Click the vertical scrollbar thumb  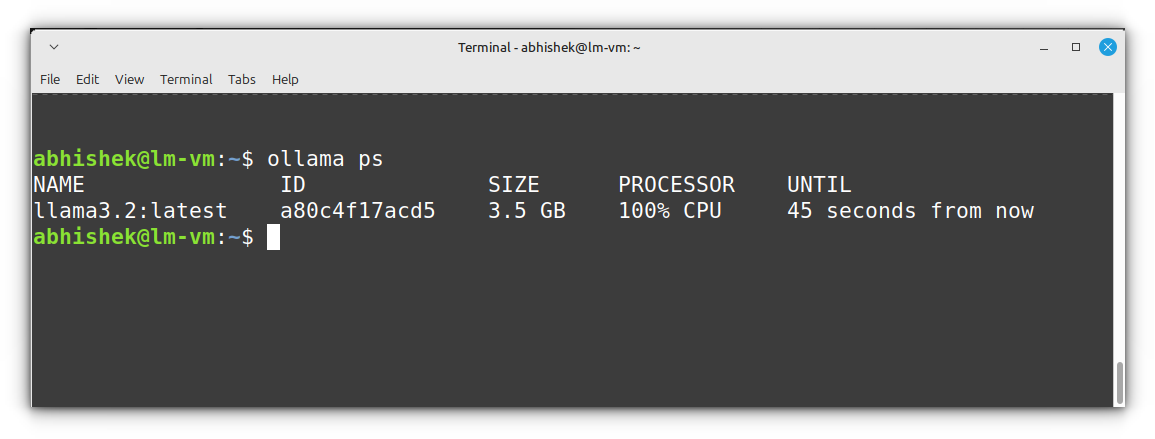1119,382
